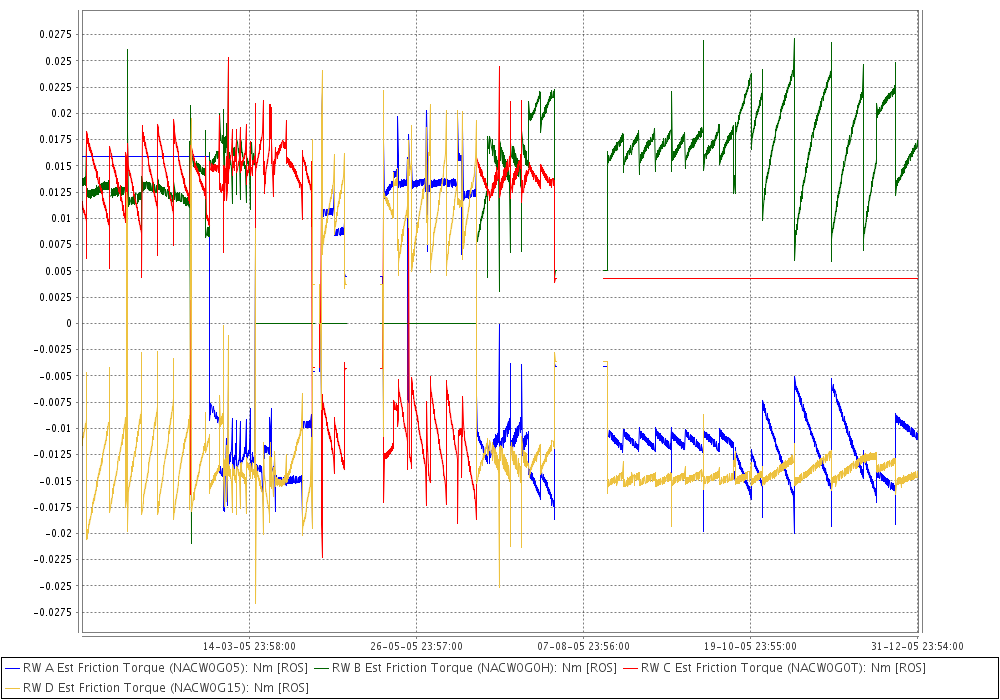
Task: Click the -0.025 y-axis label
Action: (x=55, y=586)
